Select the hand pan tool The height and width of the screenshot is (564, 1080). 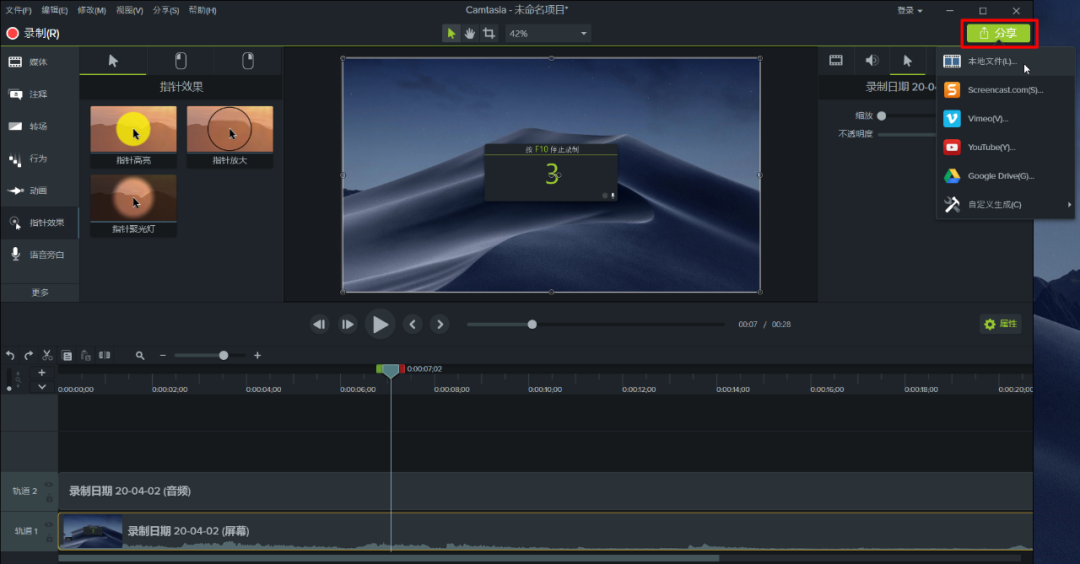(x=470, y=33)
